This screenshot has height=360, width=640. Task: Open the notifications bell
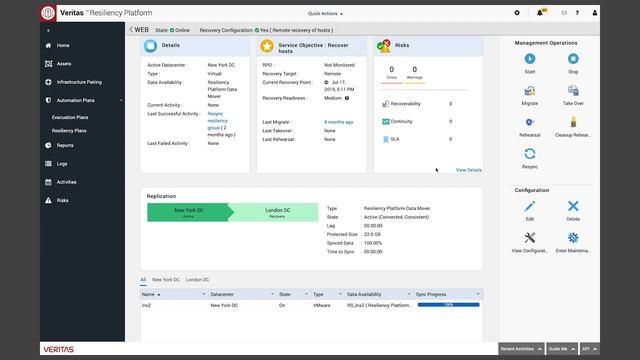tap(540, 13)
